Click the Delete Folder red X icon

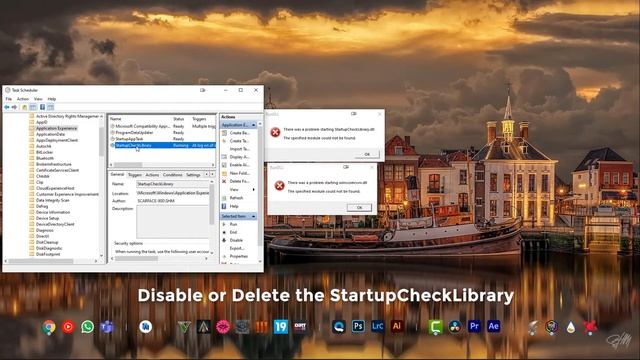(224, 181)
